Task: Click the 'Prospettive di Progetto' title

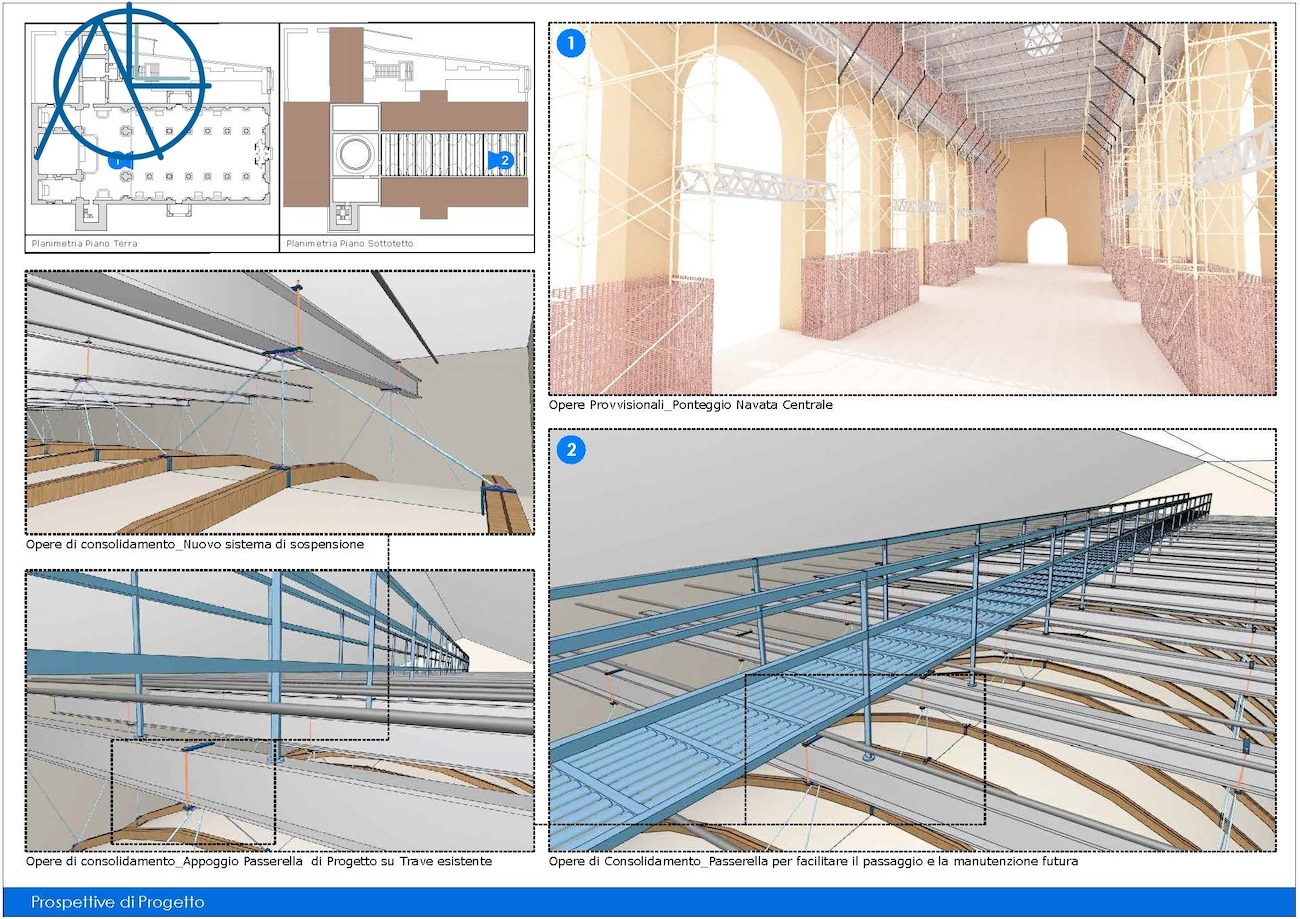Action: point(117,902)
